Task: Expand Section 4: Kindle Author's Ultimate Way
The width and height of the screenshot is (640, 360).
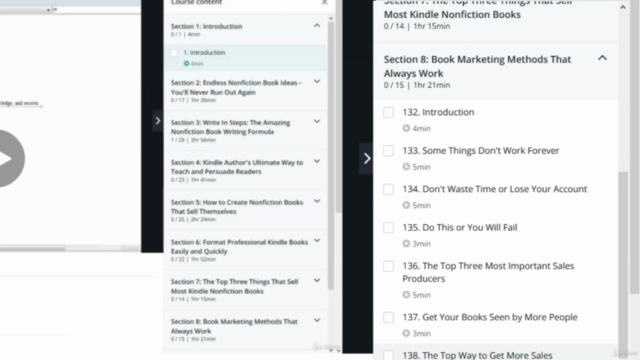Action: [x=317, y=161]
